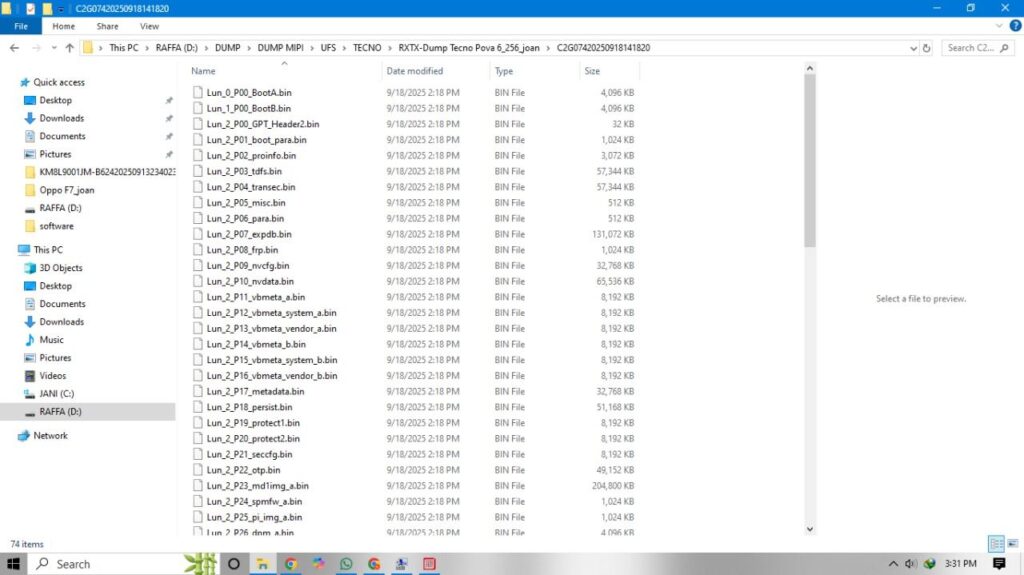The image size is (1024, 575).
Task: Open address bar history dropdown
Action: pyautogui.click(x=913, y=48)
